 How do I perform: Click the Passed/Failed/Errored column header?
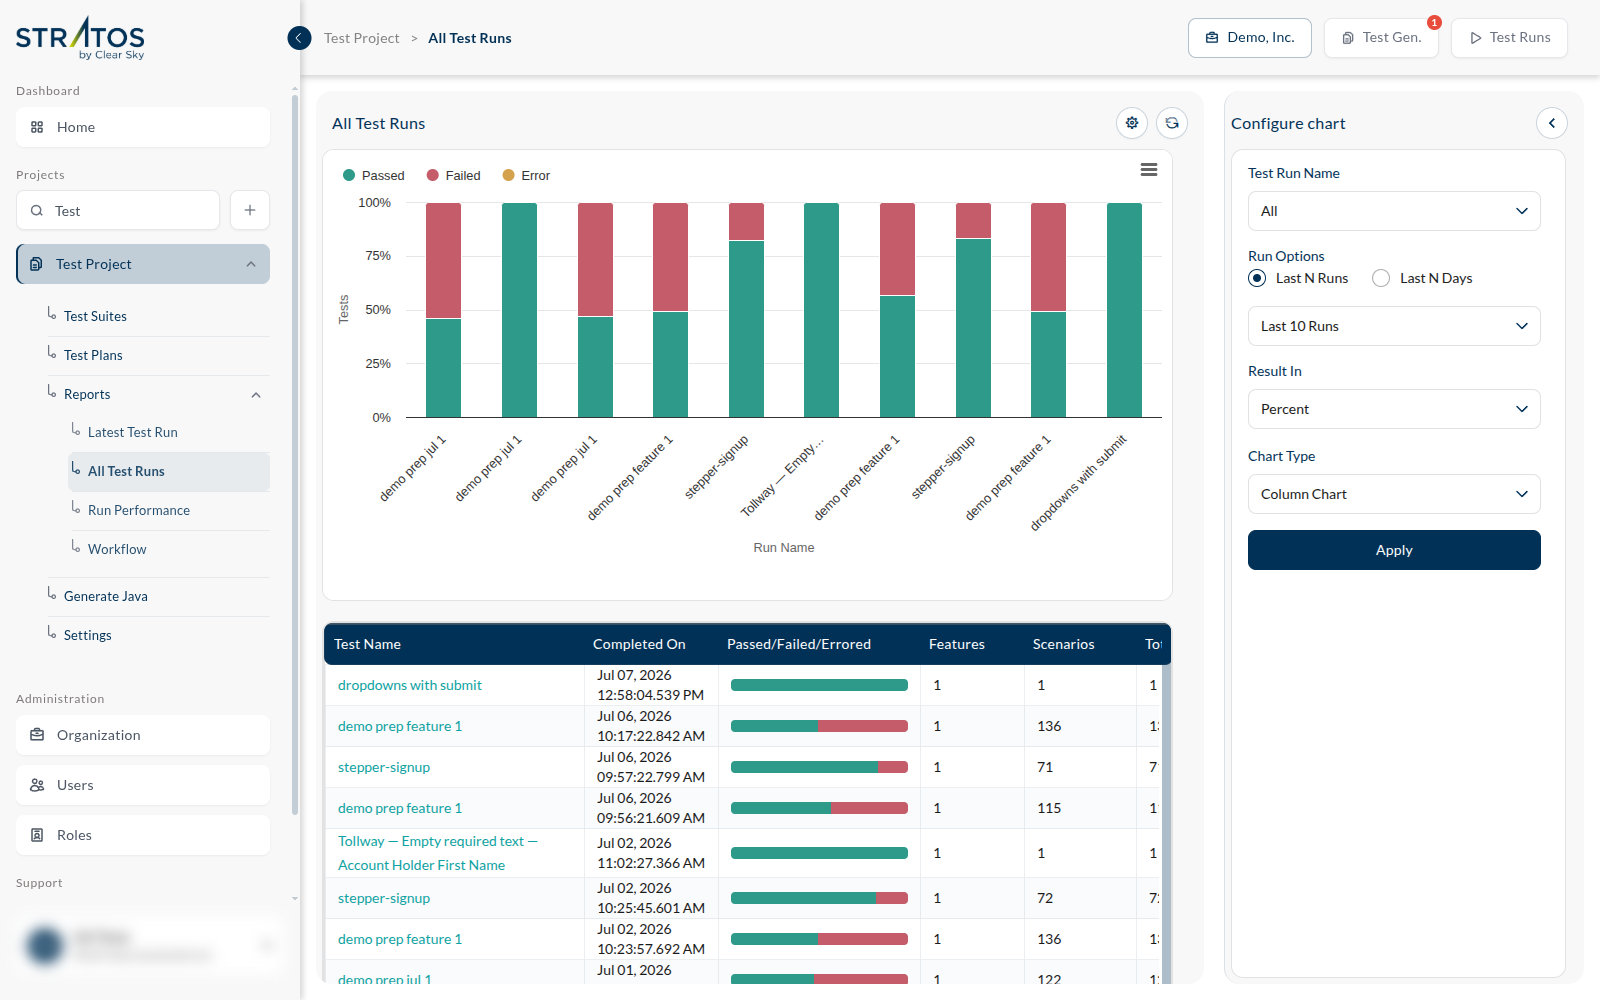[799, 644]
